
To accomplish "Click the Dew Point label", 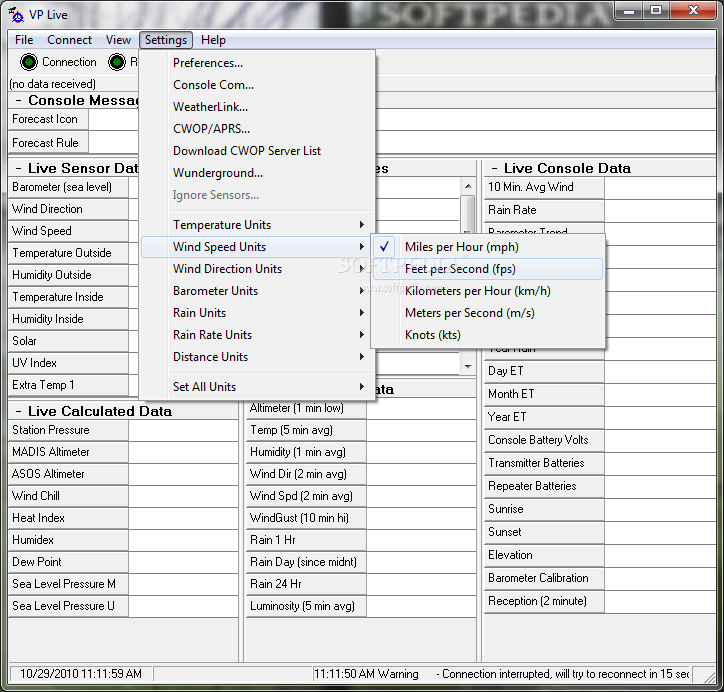I will click(68, 562).
